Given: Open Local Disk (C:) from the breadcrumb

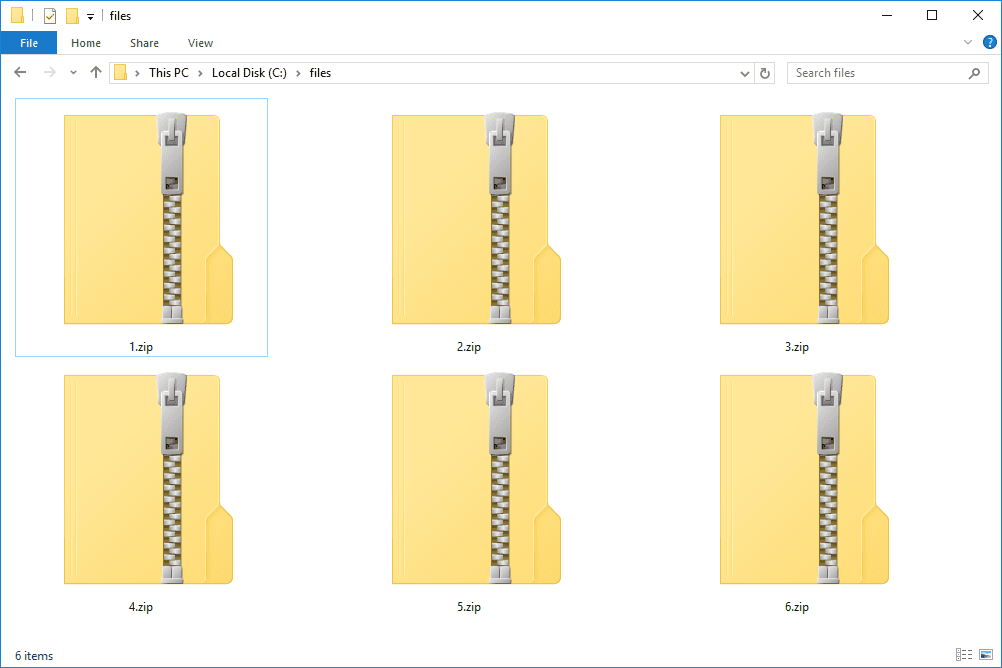Looking at the screenshot, I should coord(248,73).
